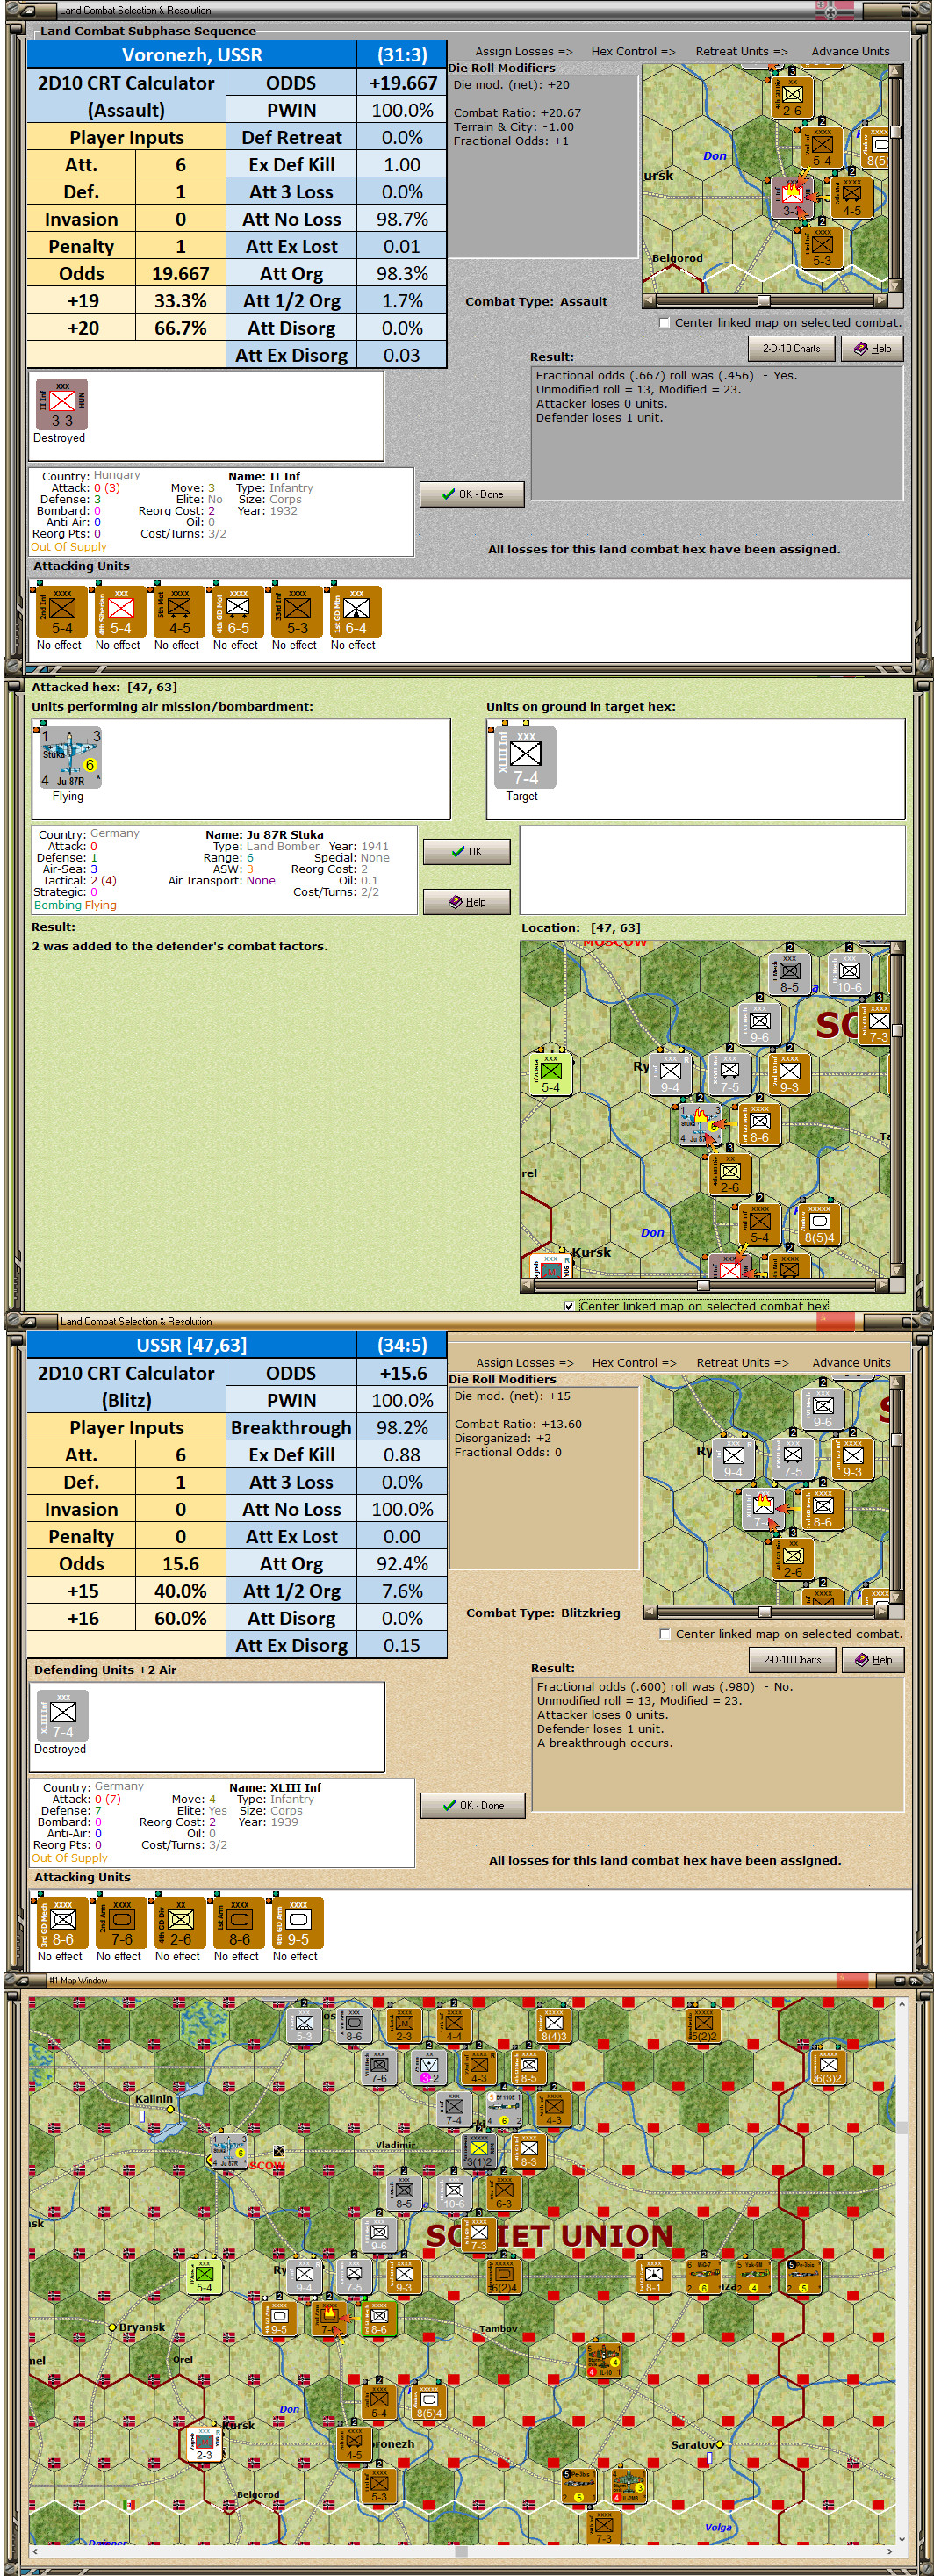This screenshot has height=2576, width=934.
Task: Click horizontal scrollbar thumb of Voronezh minimap
Action: point(764,300)
